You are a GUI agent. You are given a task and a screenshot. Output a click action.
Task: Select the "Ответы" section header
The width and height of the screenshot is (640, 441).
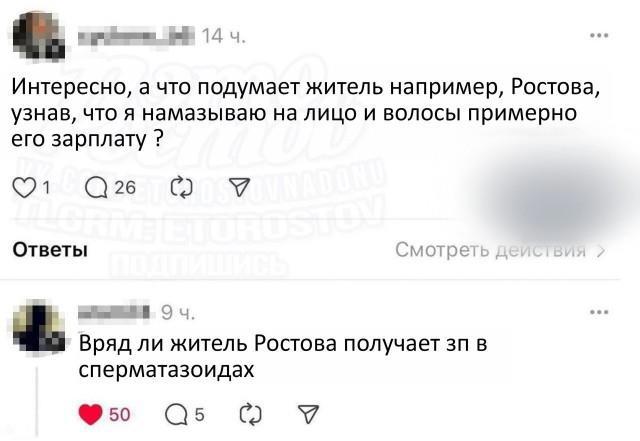tap(49, 249)
